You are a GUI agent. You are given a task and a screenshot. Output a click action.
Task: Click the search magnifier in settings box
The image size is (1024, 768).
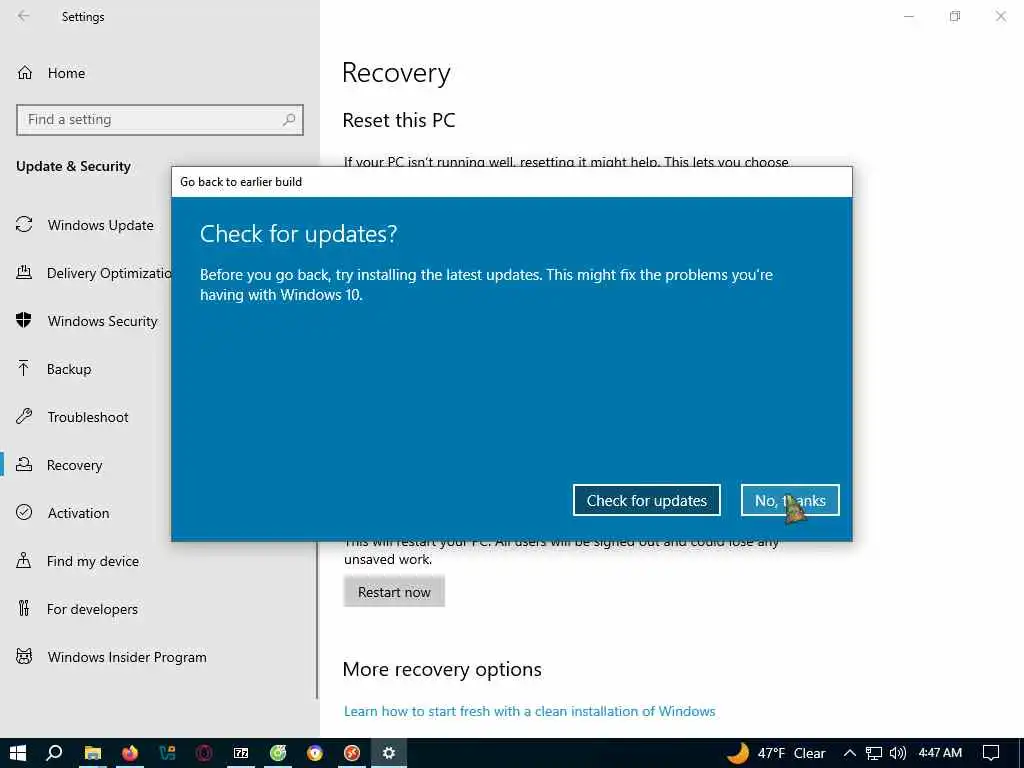[x=289, y=120]
